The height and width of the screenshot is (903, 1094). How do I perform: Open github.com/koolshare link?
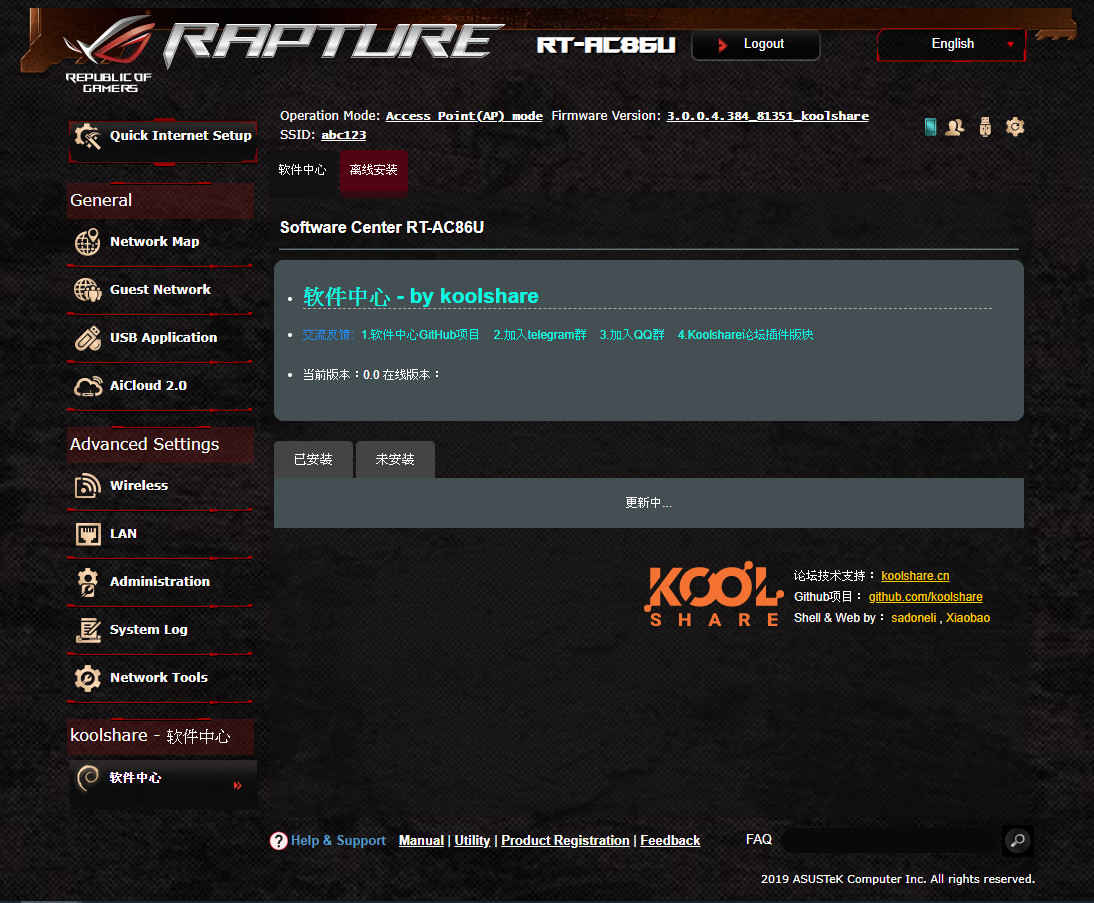(x=925, y=597)
